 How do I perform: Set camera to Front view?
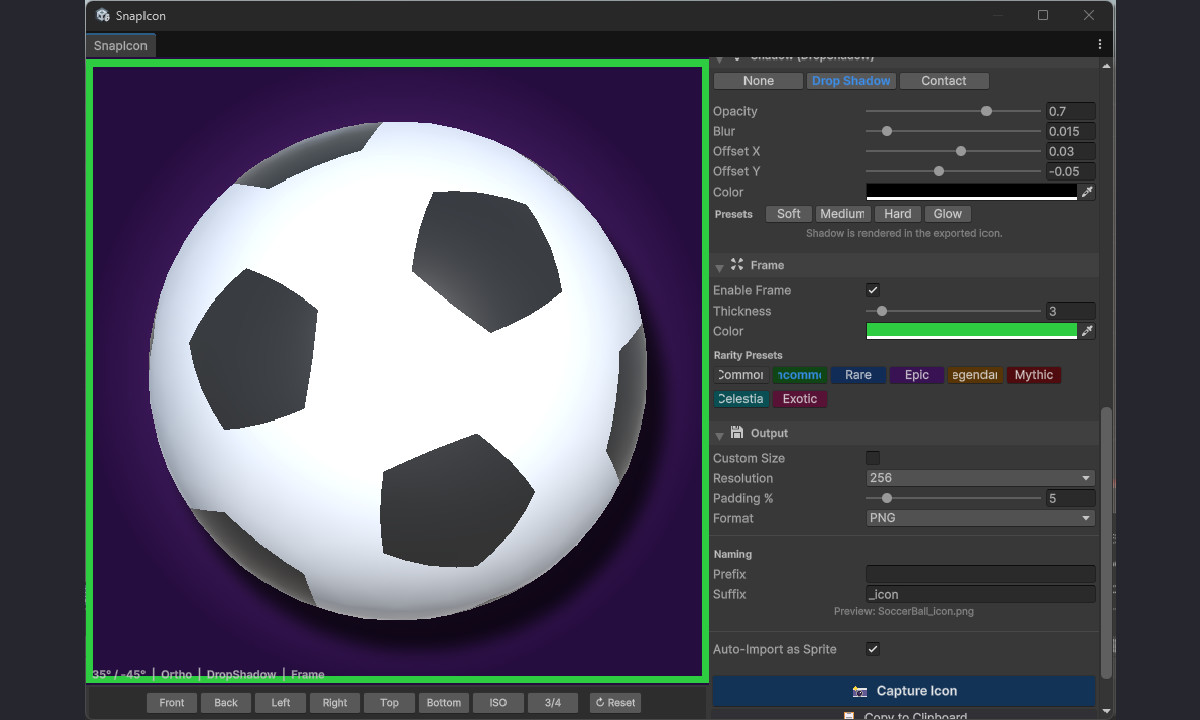[x=172, y=703]
